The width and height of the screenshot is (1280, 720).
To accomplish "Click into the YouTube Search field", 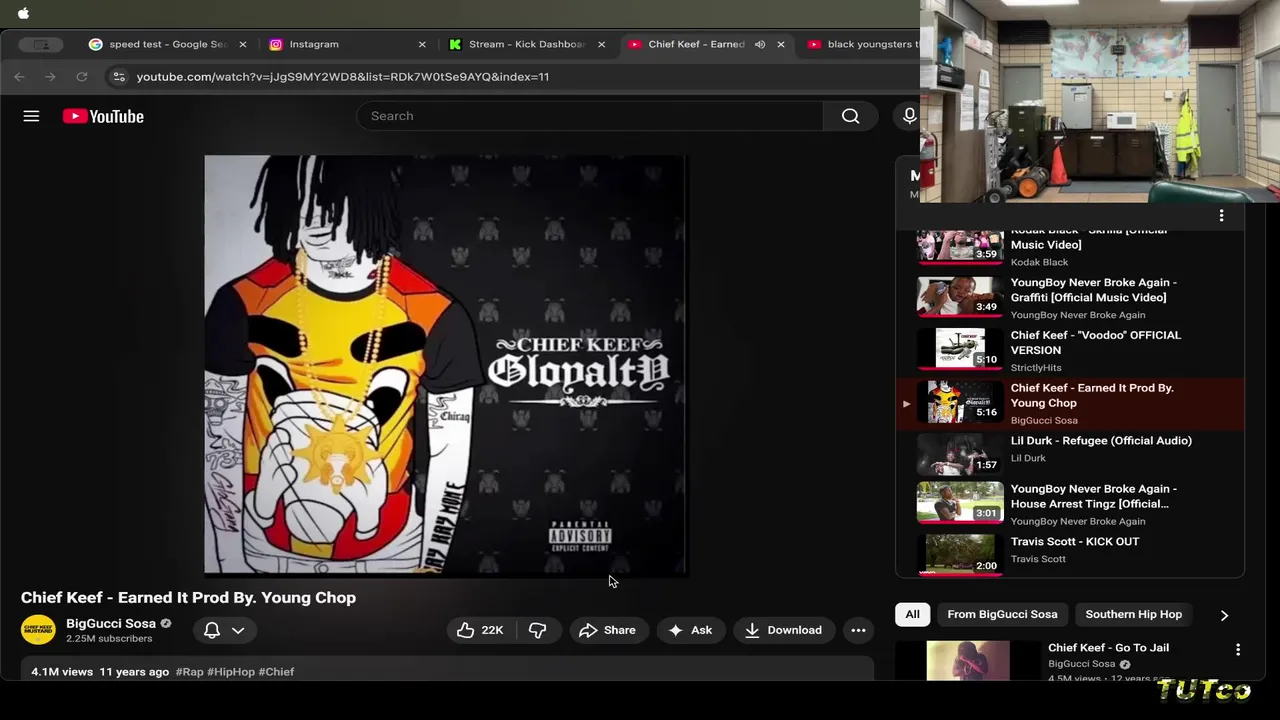I will tap(590, 116).
